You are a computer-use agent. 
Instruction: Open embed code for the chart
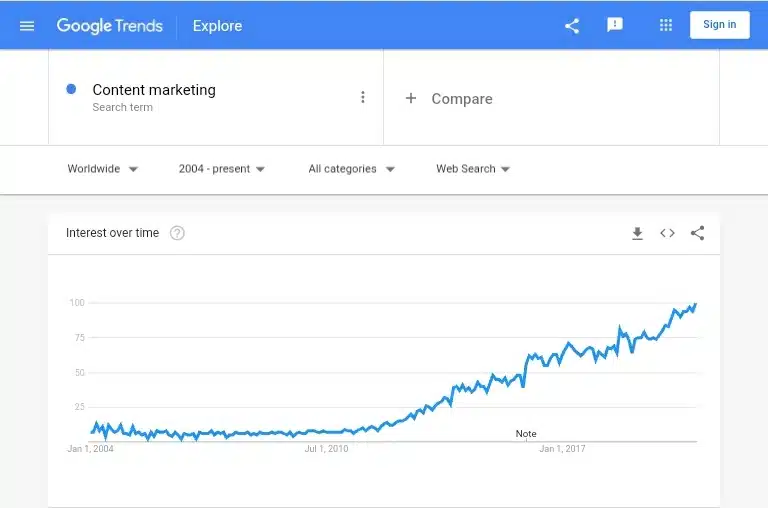point(667,233)
